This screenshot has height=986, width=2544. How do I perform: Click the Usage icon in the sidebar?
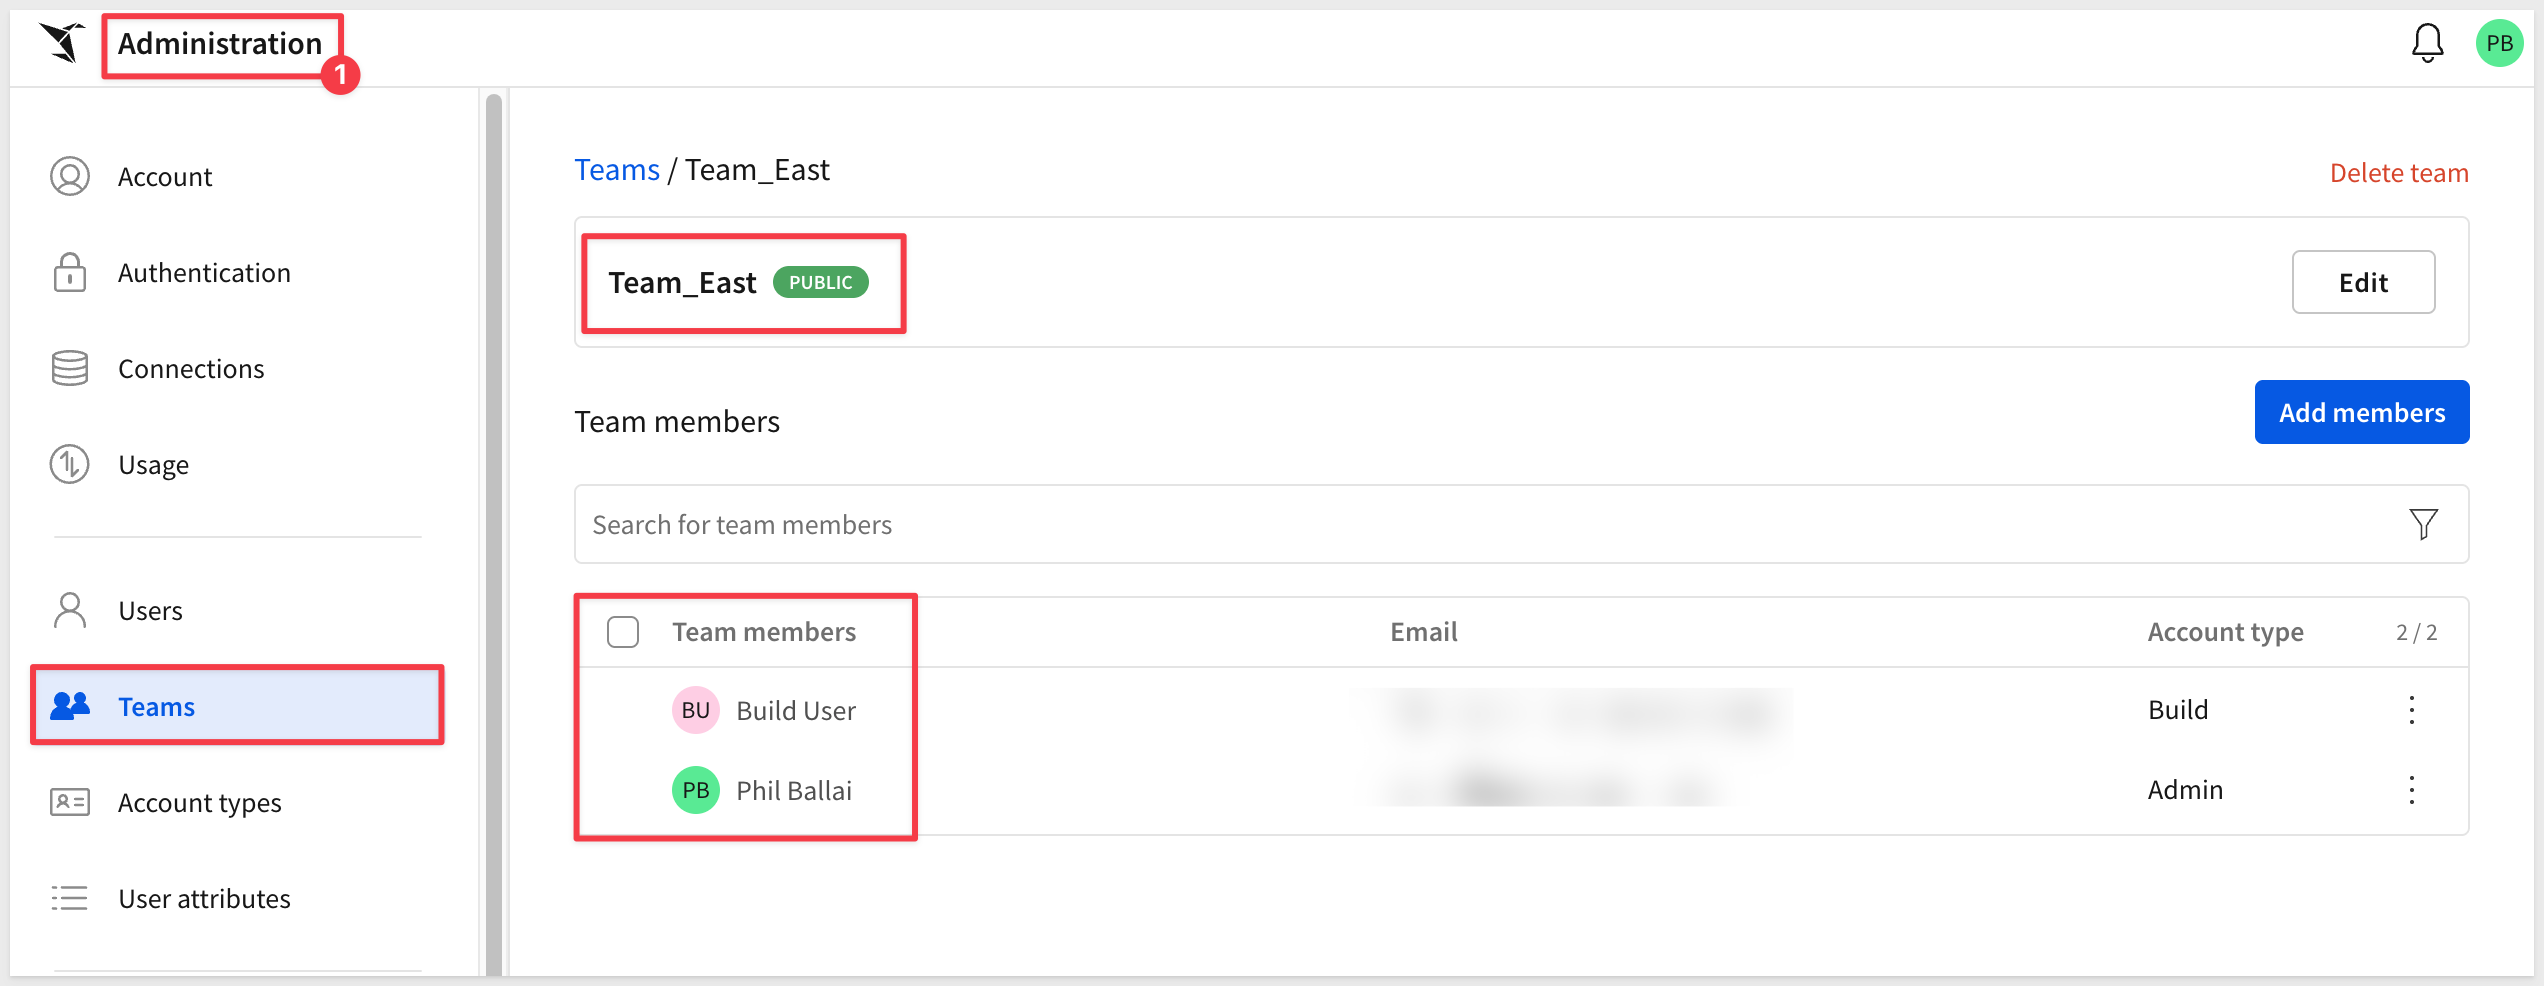(70, 464)
